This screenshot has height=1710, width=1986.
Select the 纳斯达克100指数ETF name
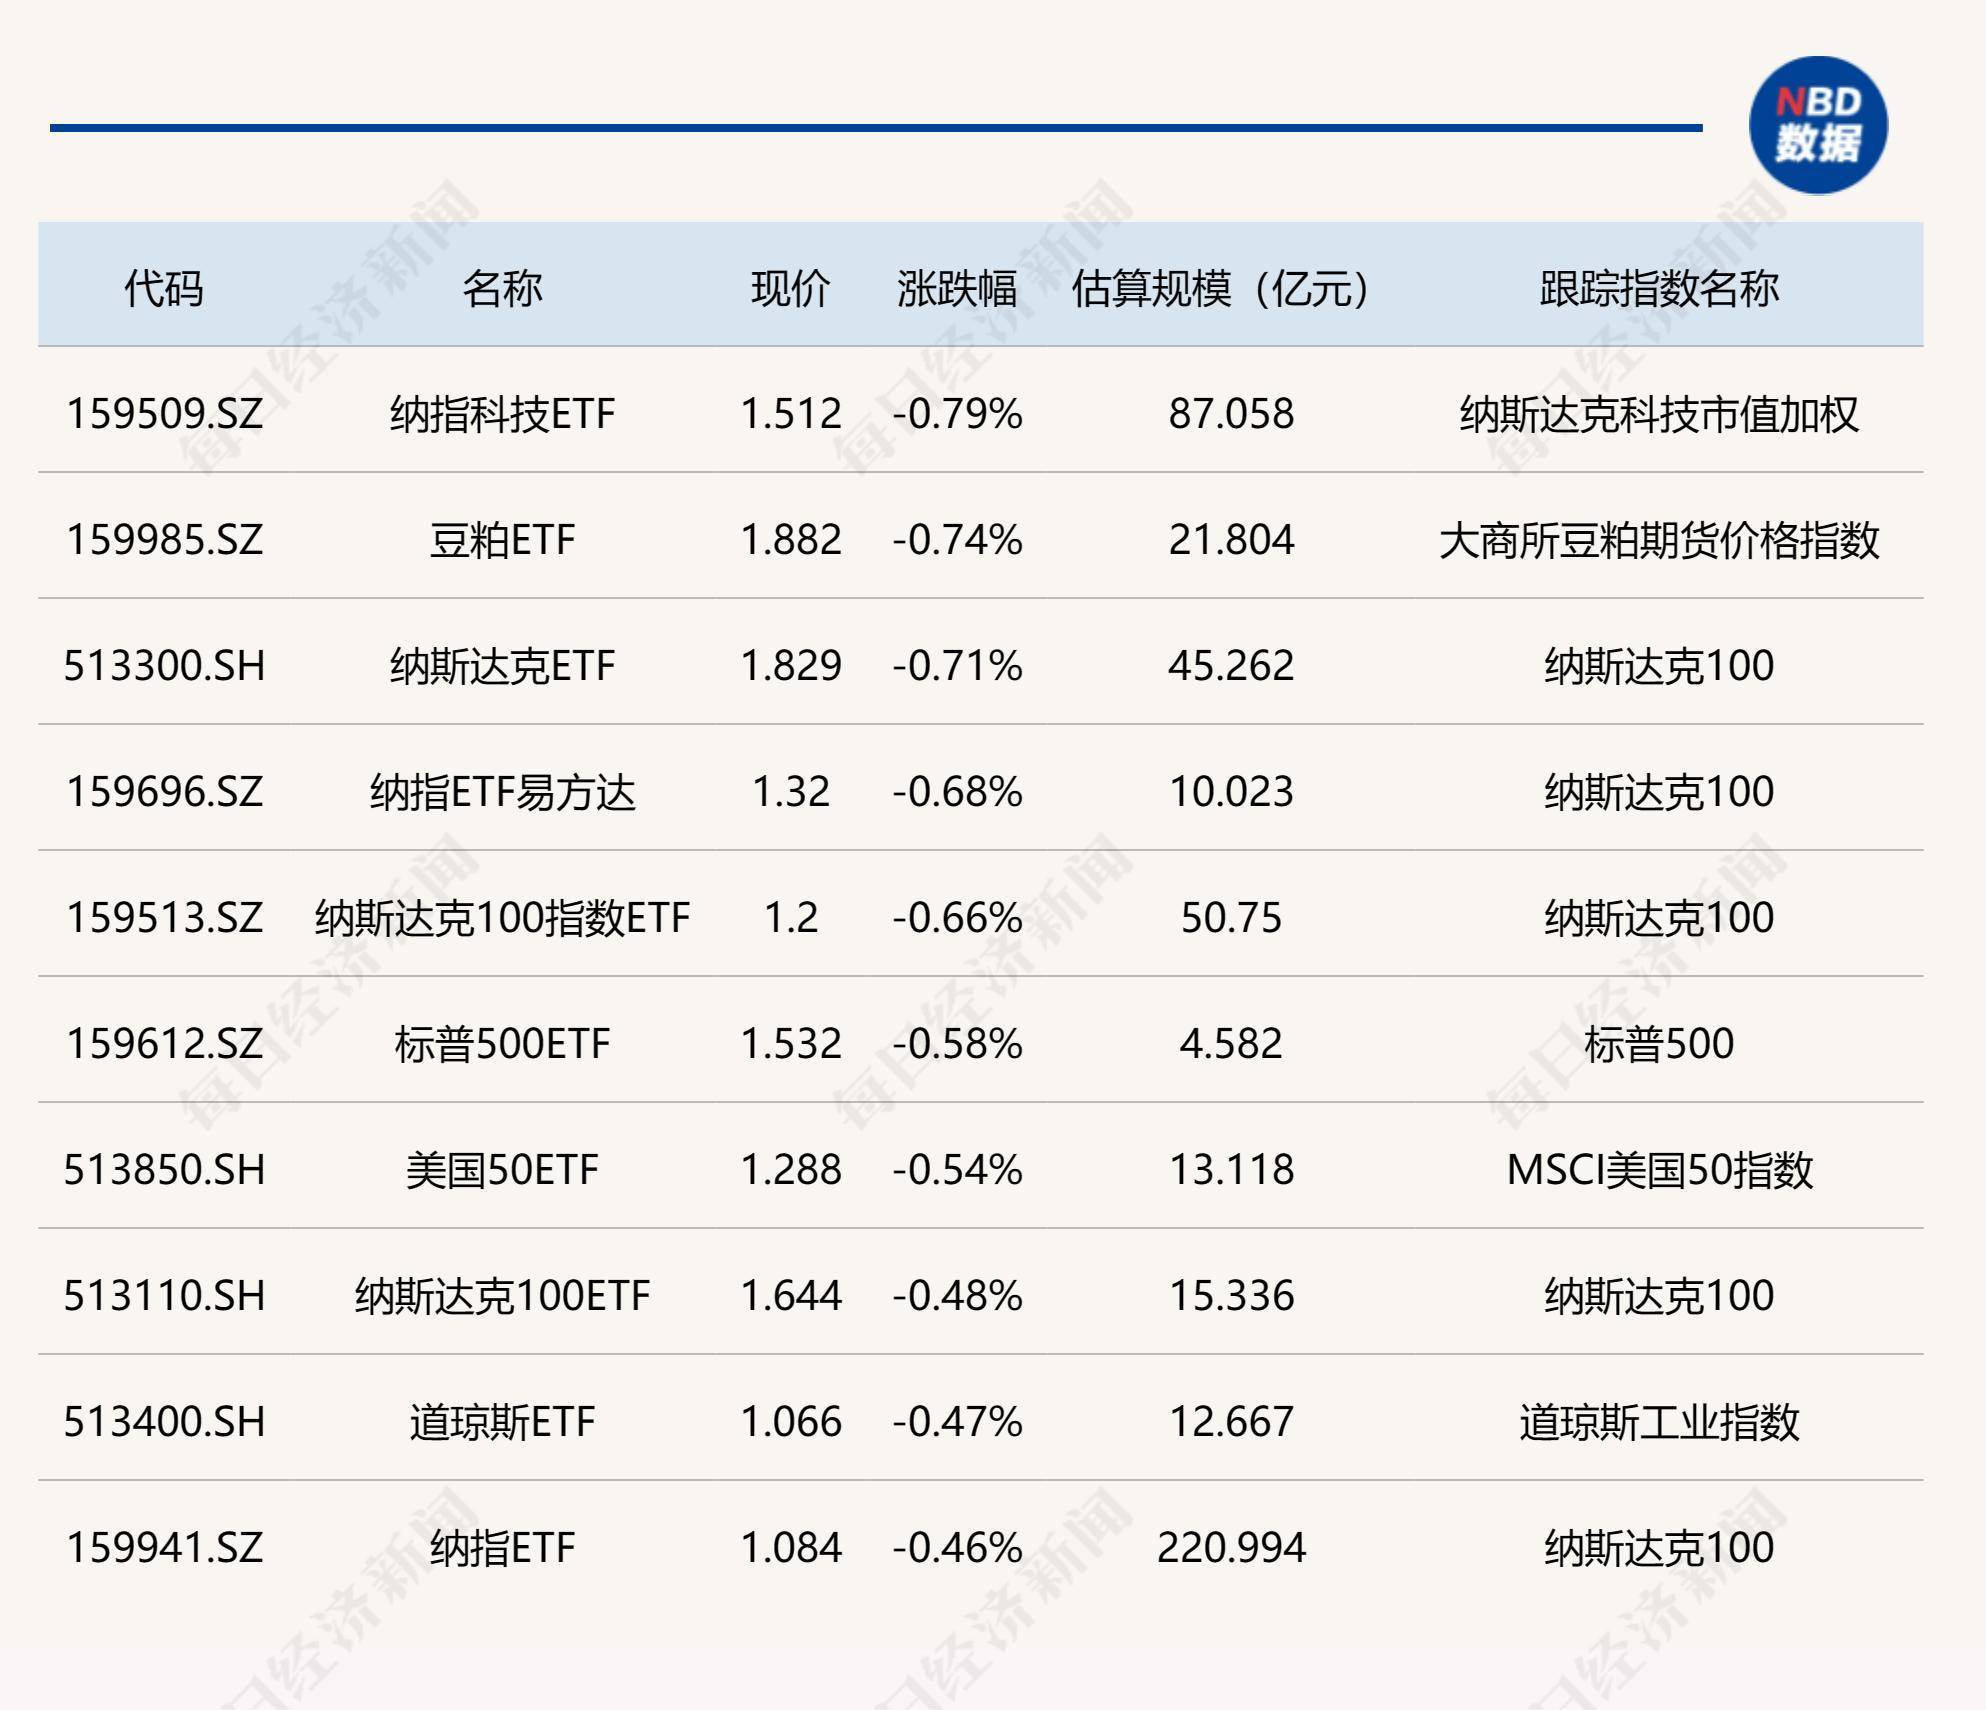point(502,918)
